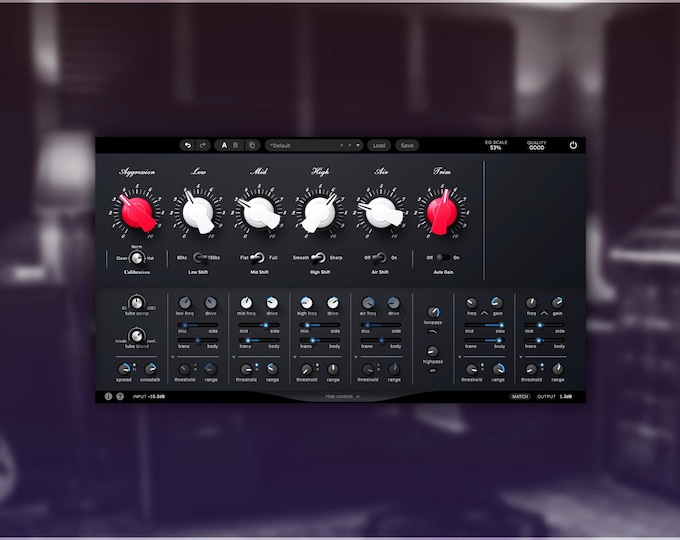The width and height of the screenshot is (680, 540).
Task: Flip the High Shift Smooth/Sharp switch
Action: click(318, 258)
